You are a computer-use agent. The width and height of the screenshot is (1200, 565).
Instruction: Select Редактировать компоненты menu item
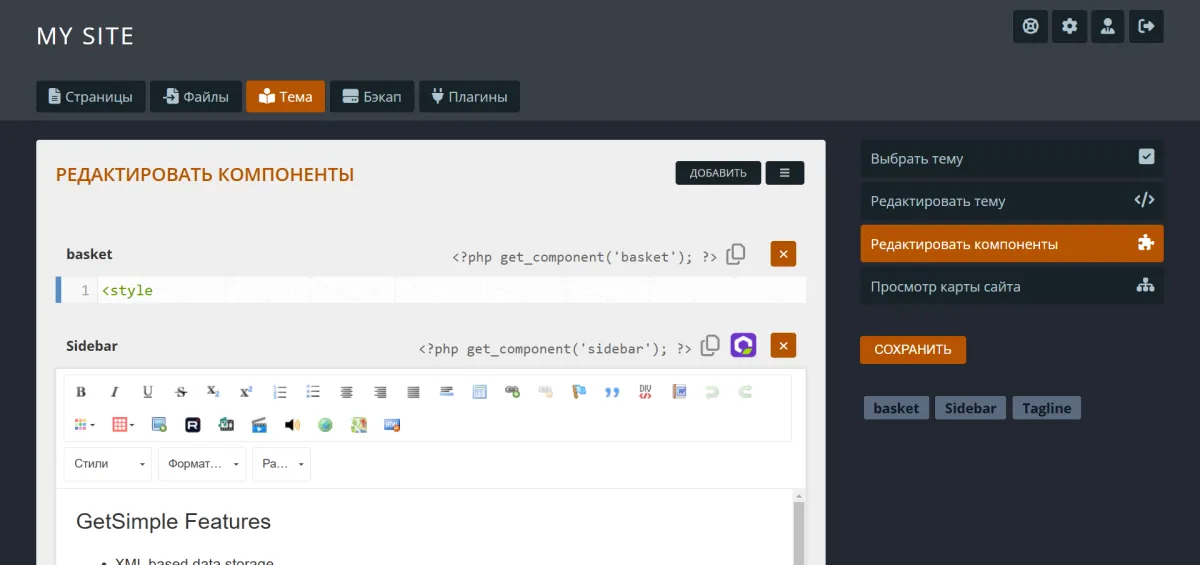point(1012,244)
